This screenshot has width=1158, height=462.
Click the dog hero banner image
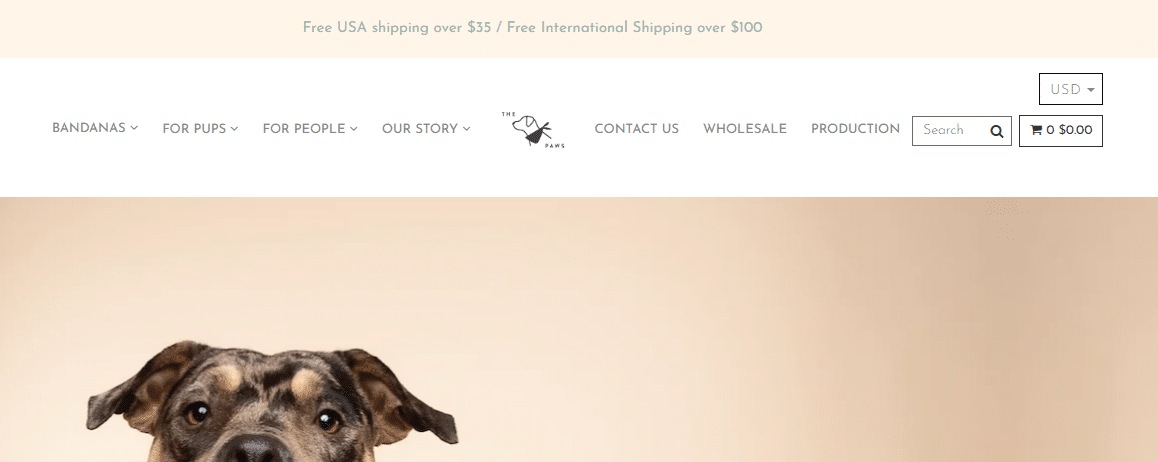point(579,329)
